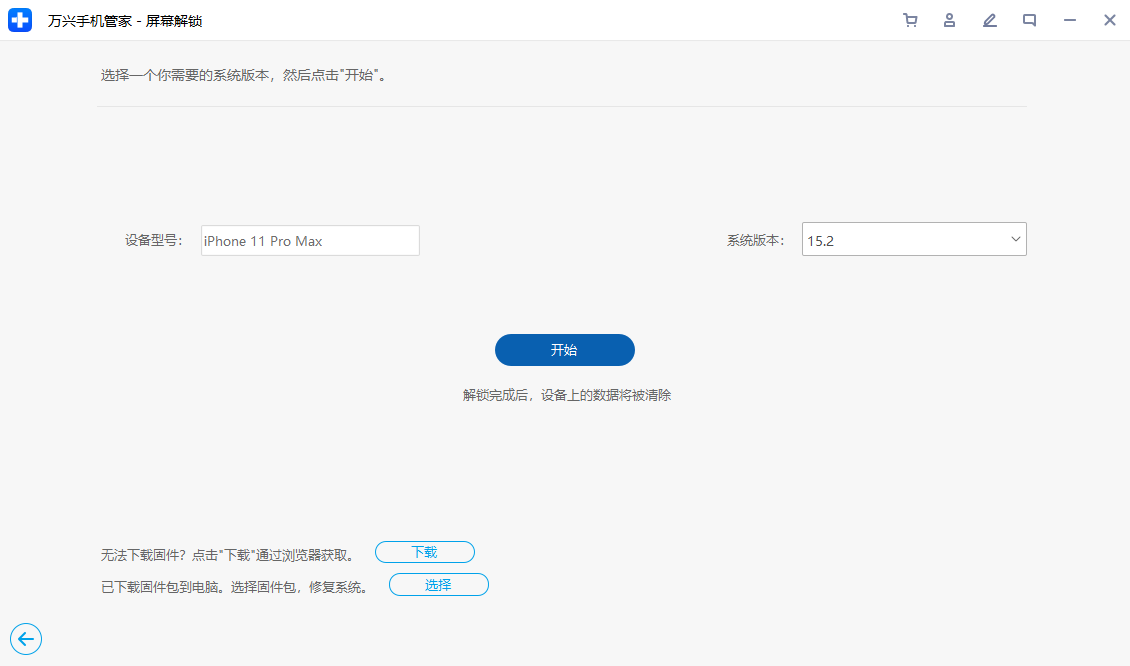Click the 万兴手机管家 app logo

click(20, 20)
